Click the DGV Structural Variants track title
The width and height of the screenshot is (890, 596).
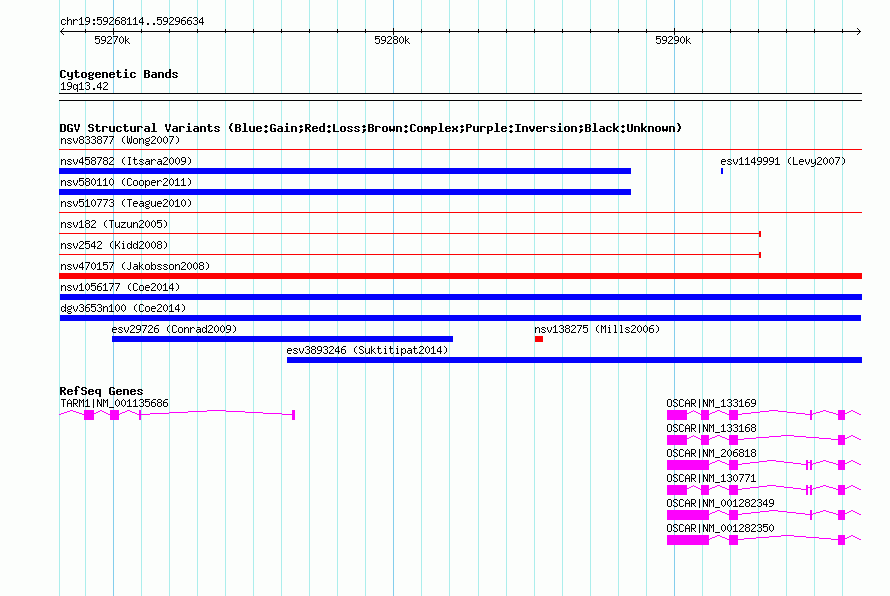tap(370, 128)
